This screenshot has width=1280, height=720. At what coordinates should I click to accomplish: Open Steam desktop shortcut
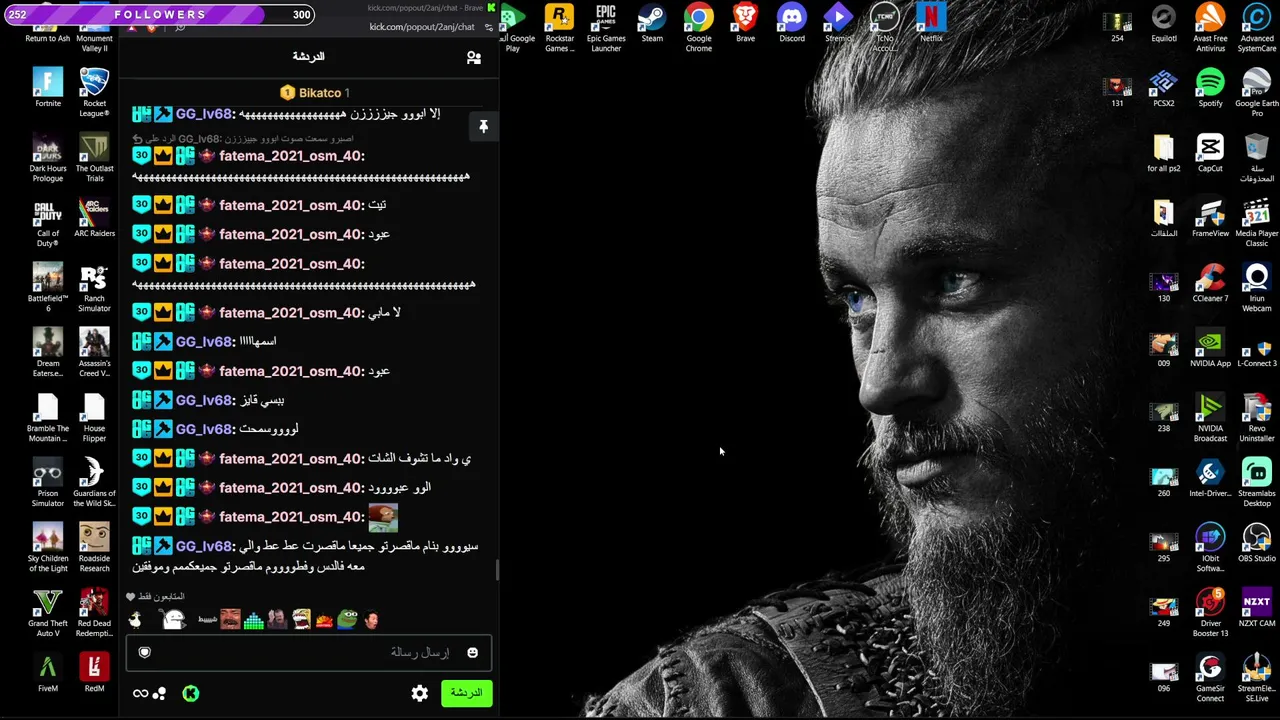pos(652,24)
